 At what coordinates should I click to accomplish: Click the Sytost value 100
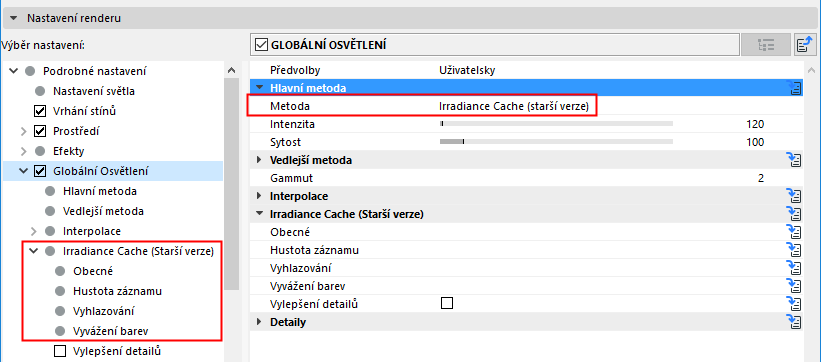pyautogui.click(x=755, y=142)
